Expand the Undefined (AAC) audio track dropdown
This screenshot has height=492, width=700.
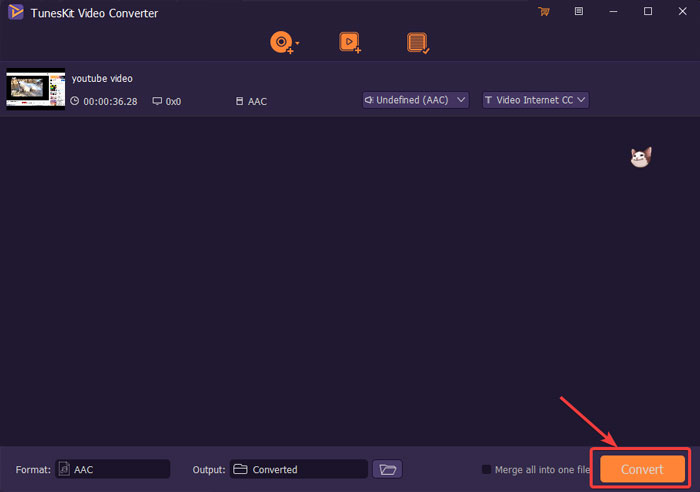(x=415, y=100)
